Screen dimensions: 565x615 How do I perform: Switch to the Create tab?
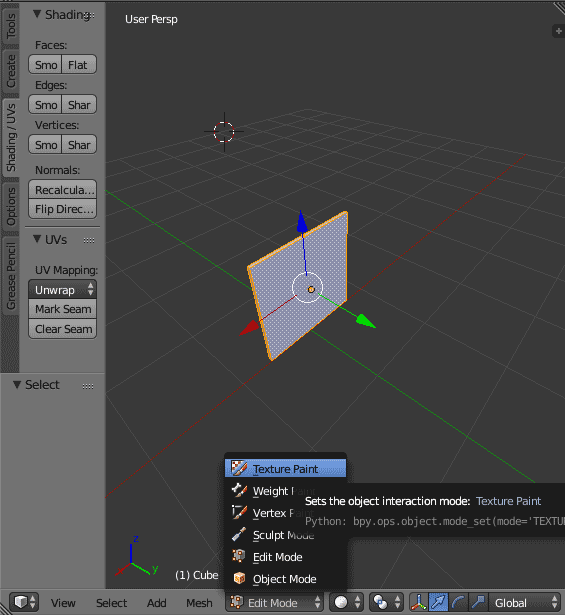[11, 71]
